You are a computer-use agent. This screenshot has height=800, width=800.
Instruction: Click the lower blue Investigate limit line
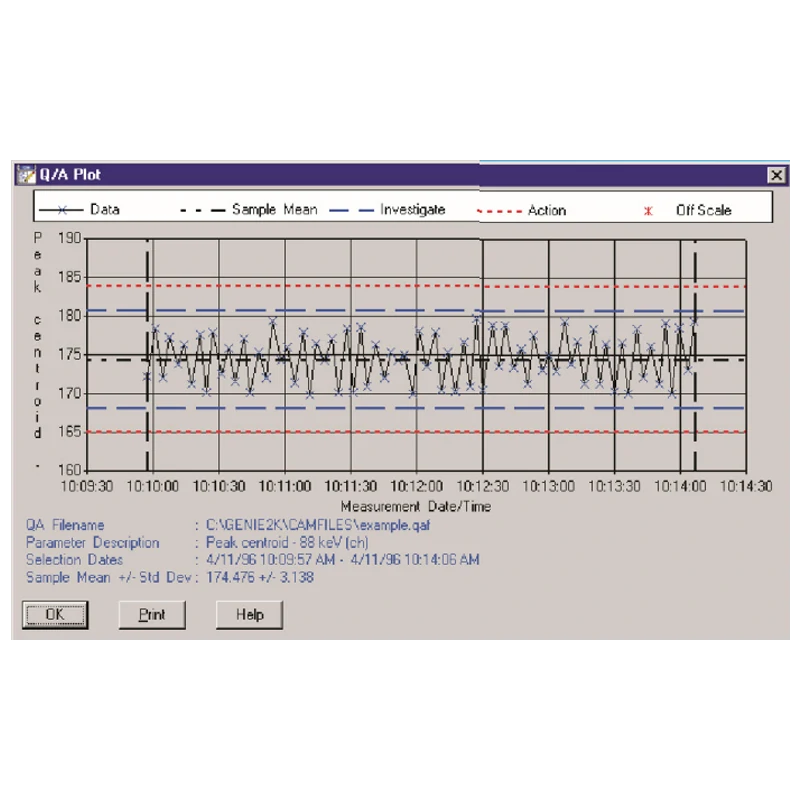pos(416,408)
